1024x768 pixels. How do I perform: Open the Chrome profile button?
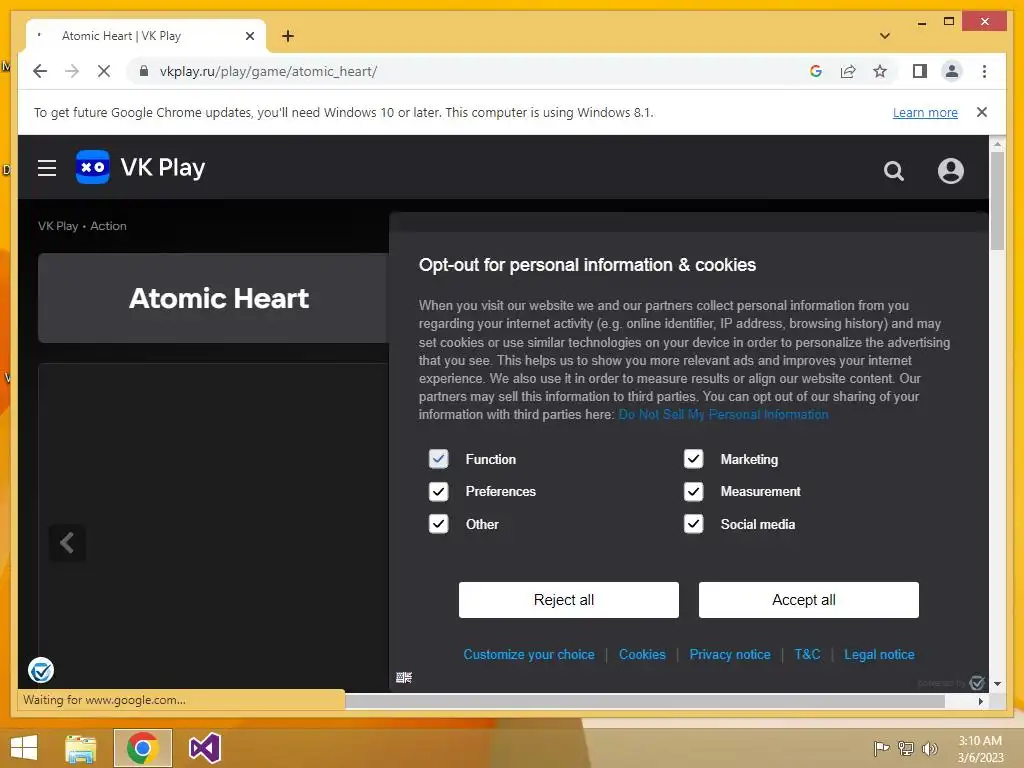(x=952, y=71)
